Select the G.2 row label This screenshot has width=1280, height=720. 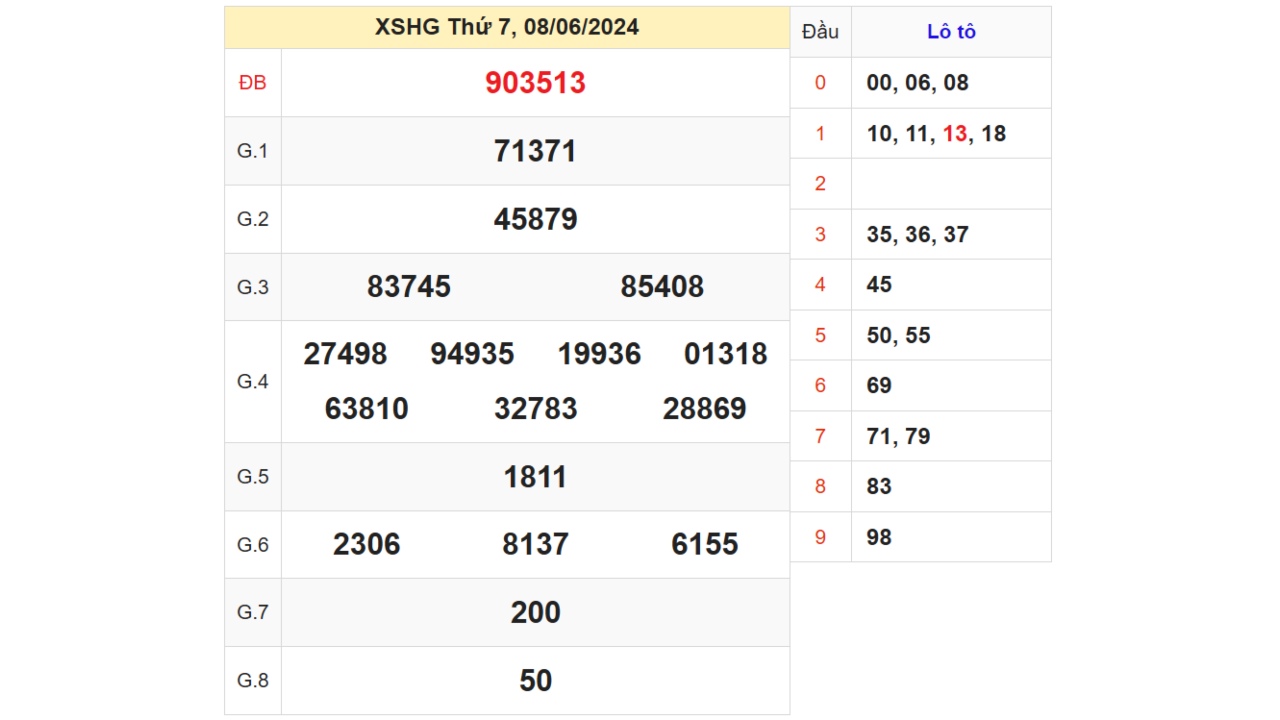(253, 219)
